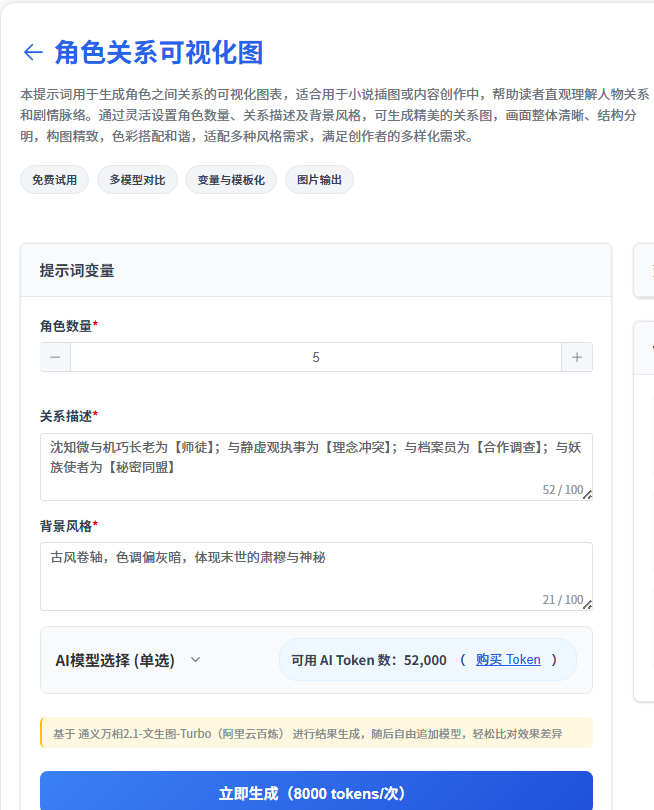654x810 pixels.
Task: Increase 角色数量 with the plus button
Action: [577, 358]
